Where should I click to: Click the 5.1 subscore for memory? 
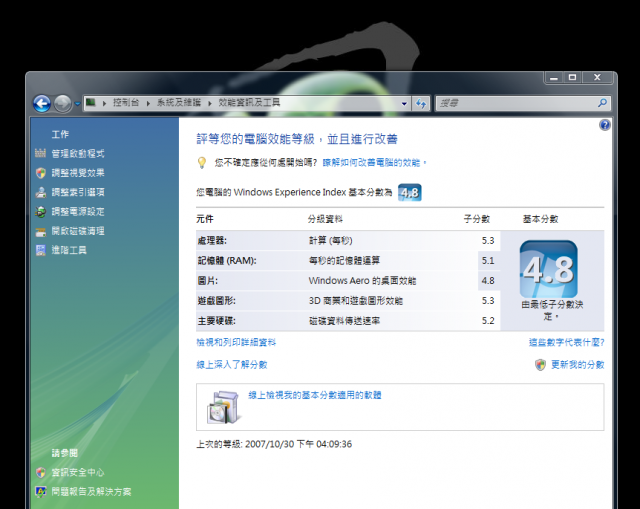click(488, 261)
